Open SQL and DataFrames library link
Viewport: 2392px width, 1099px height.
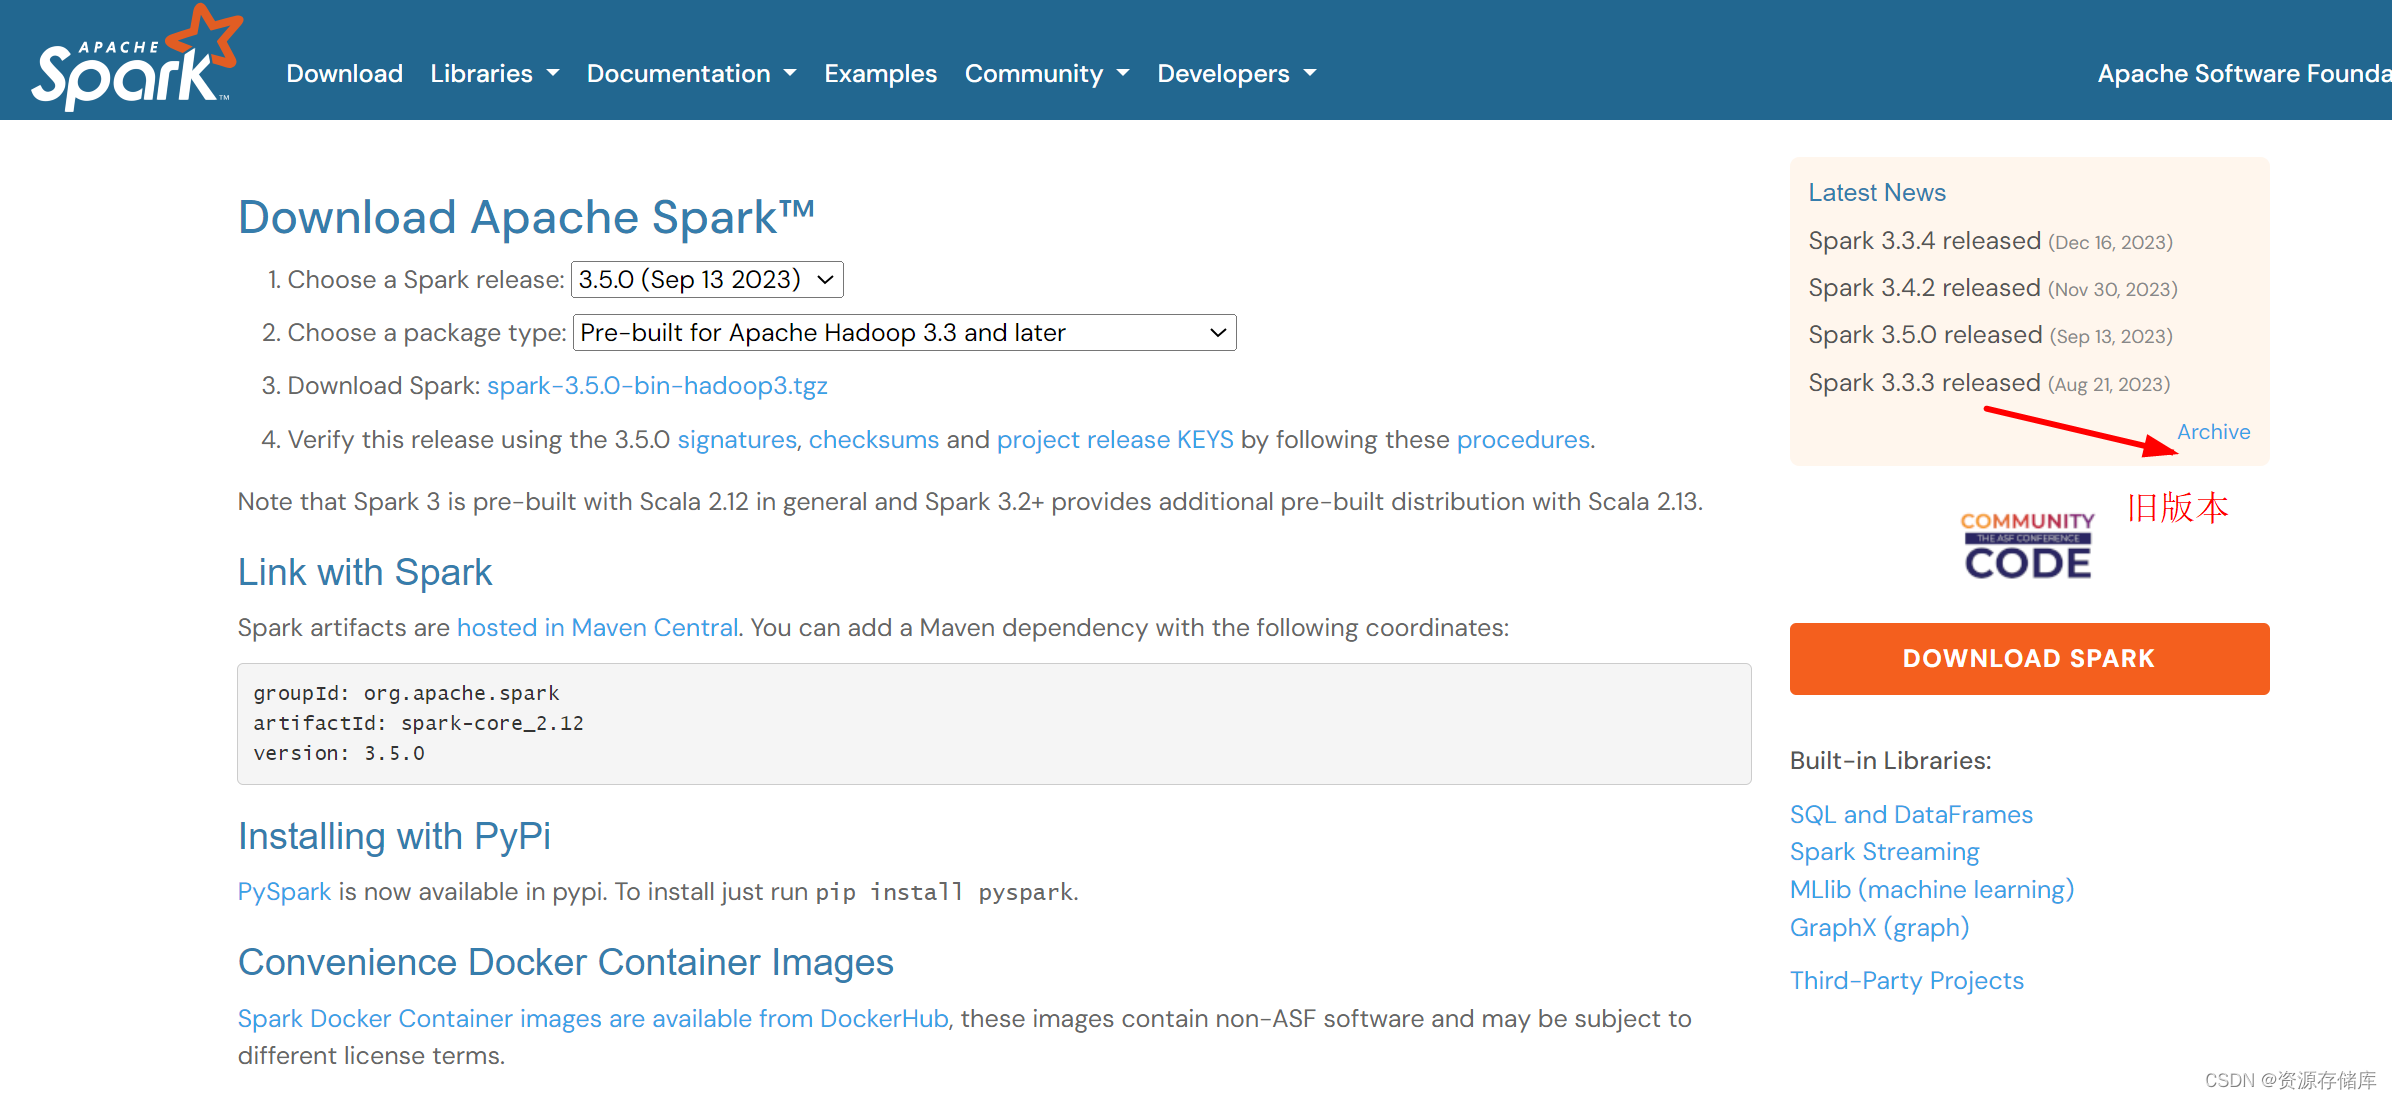[x=1910, y=815]
